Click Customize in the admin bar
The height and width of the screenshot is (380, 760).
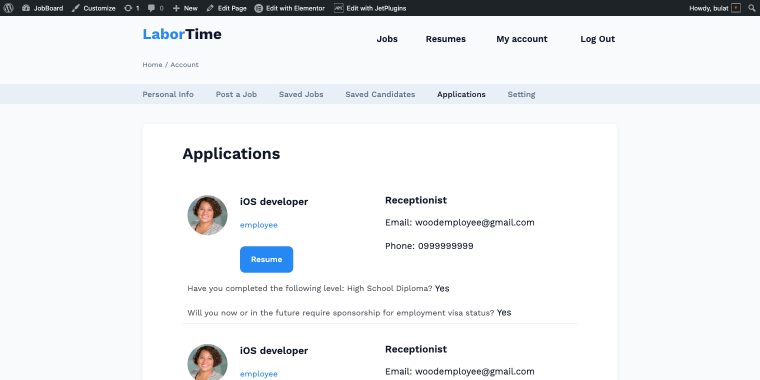click(94, 8)
